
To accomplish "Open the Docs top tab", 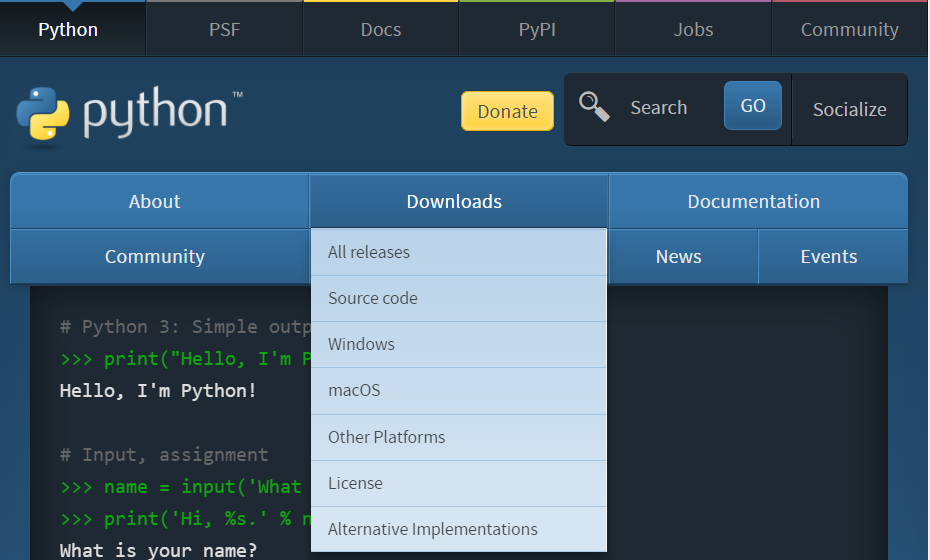I will 381,29.
